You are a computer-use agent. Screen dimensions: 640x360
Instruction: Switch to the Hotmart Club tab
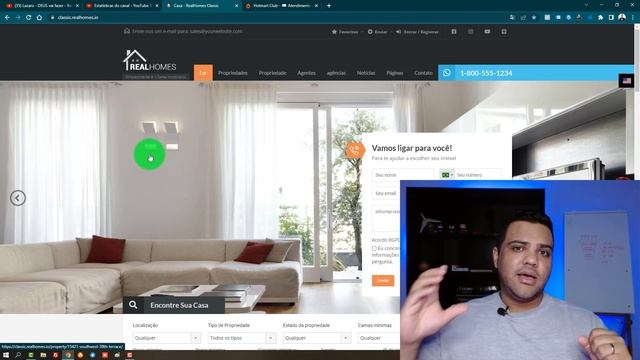[282, 6]
